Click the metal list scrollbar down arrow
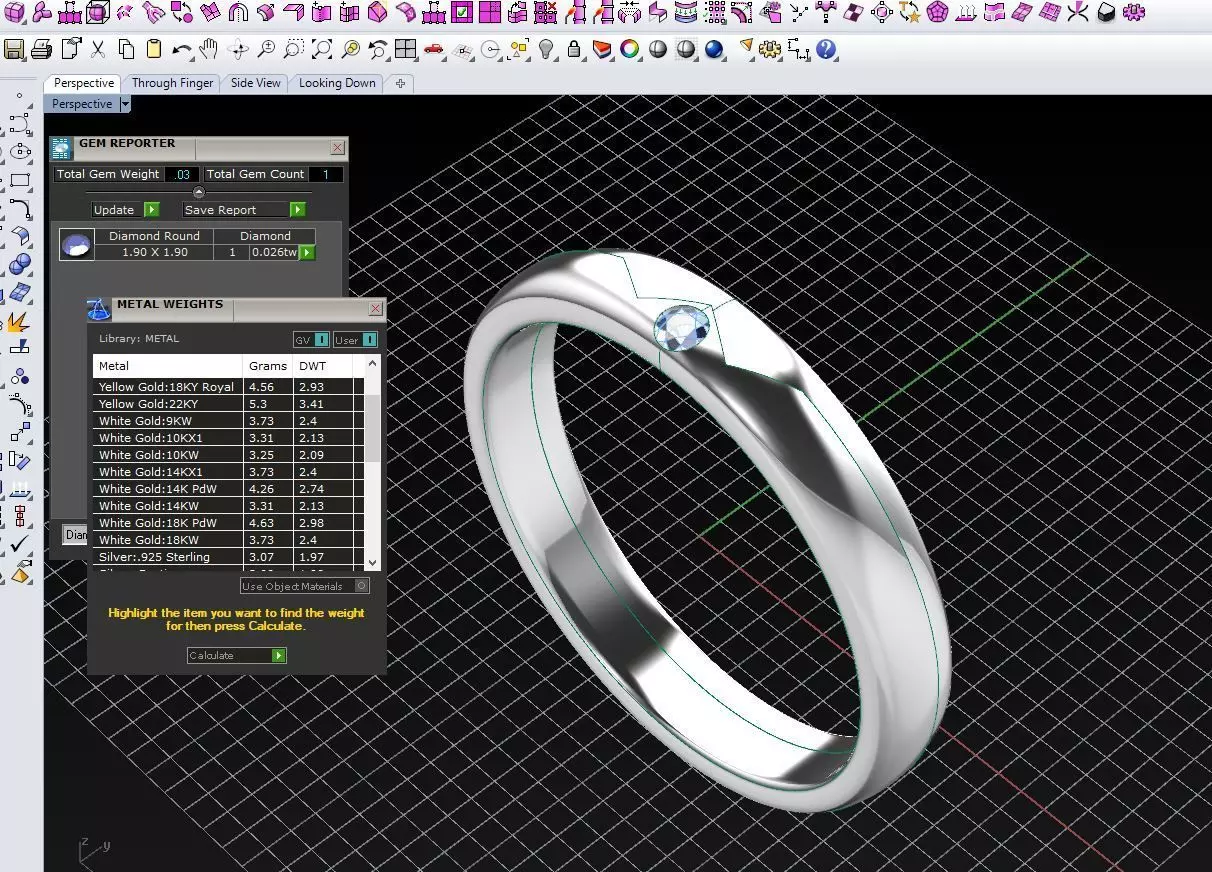 pos(373,563)
